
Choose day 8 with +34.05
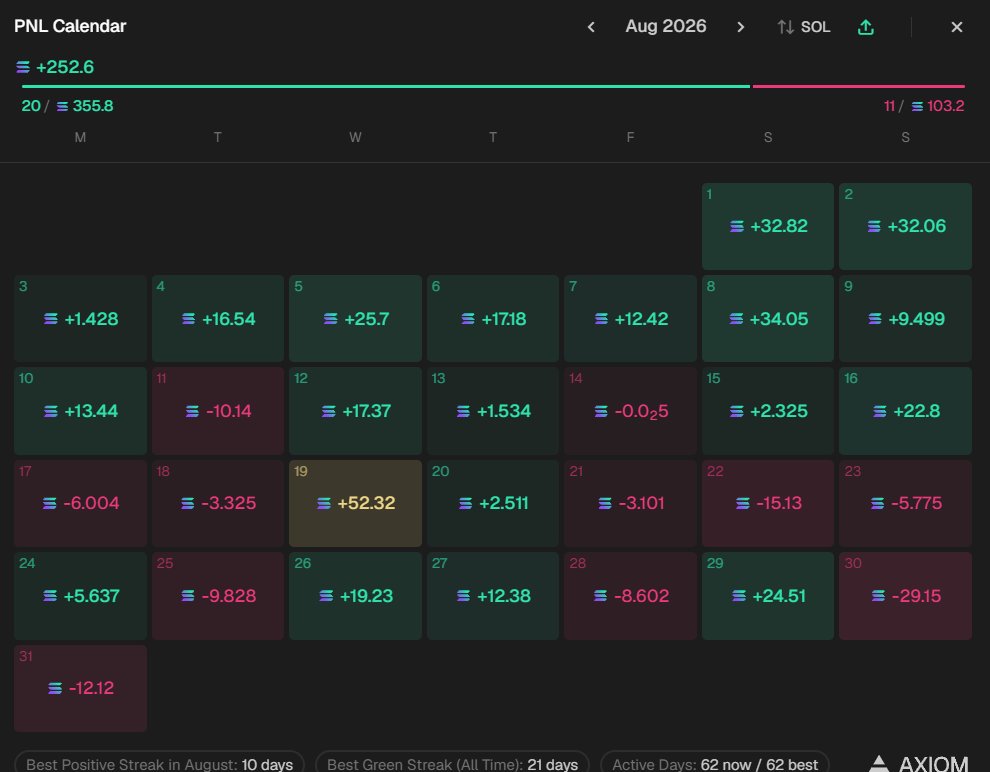[x=768, y=319]
